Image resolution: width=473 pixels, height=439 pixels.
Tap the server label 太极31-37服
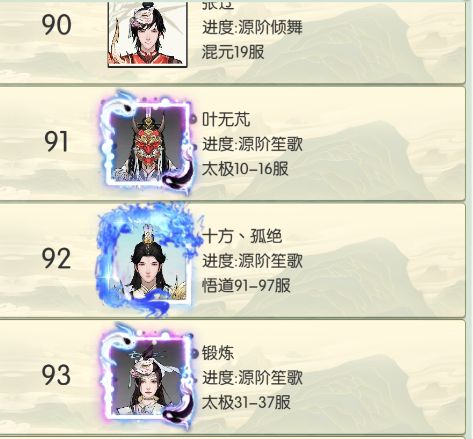tap(246, 402)
